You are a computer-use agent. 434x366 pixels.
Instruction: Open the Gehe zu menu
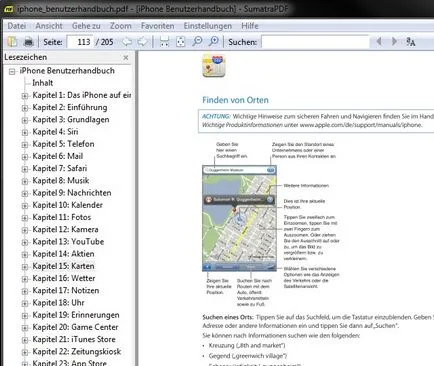[x=86, y=26]
